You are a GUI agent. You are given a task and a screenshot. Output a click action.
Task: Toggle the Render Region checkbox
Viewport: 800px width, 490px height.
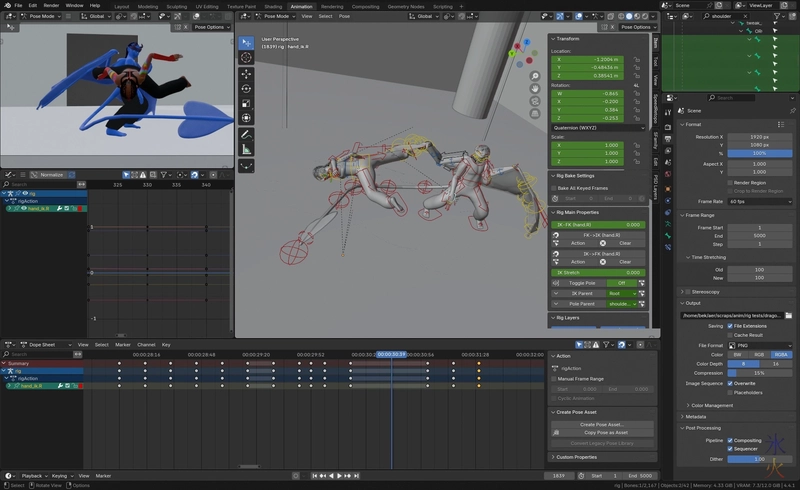(729, 183)
